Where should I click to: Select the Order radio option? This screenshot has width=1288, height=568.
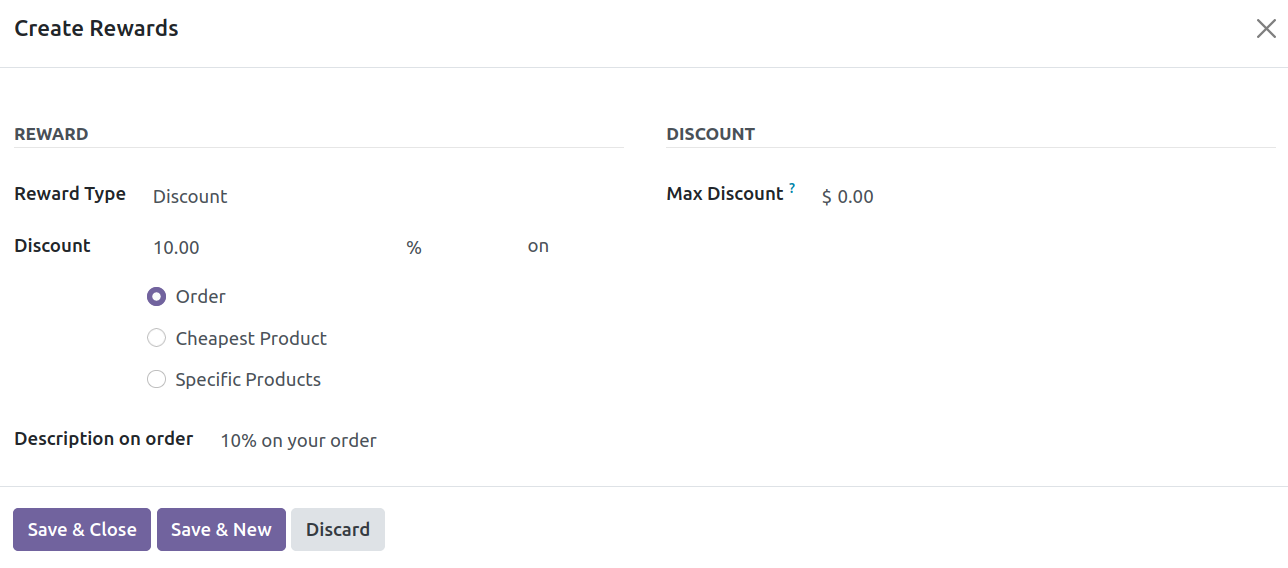click(156, 297)
